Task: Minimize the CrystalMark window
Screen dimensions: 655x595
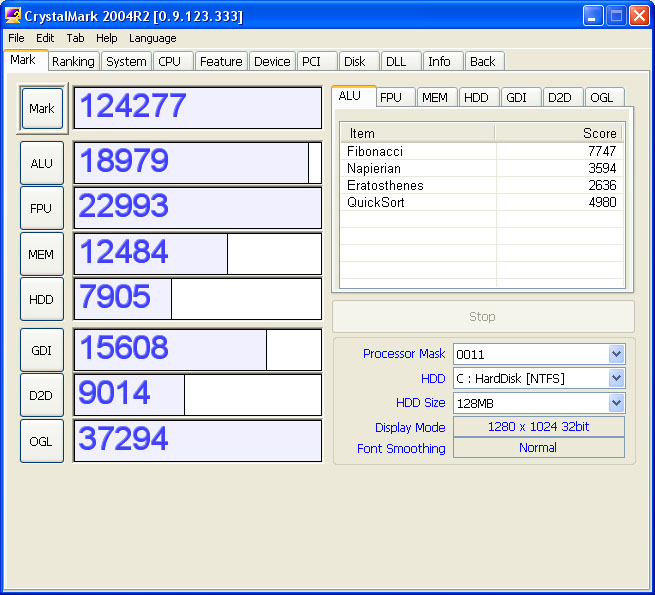Action: (593, 16)
